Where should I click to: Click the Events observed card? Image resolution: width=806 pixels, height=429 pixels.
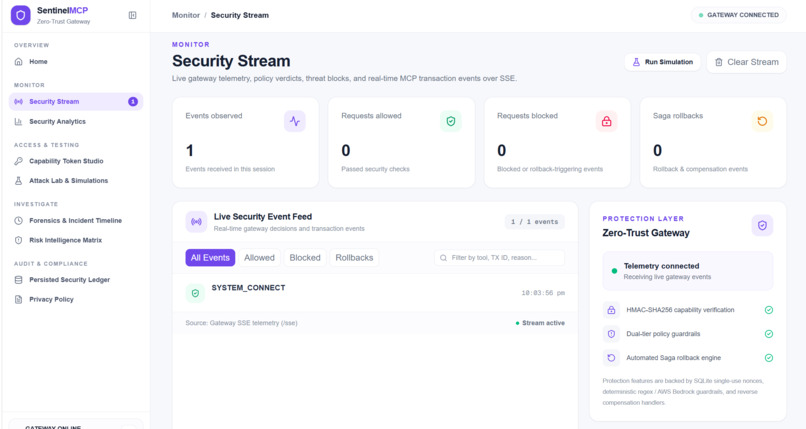pyautogui.click(x=246, y=143)
